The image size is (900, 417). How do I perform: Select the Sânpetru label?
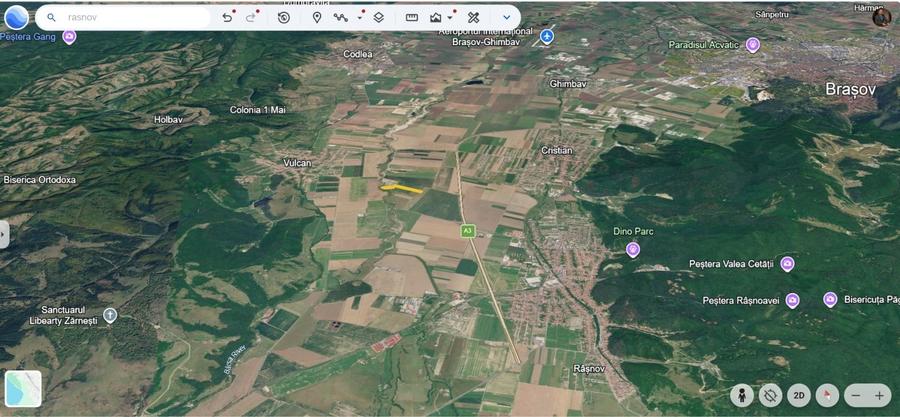tap(772, 14)
